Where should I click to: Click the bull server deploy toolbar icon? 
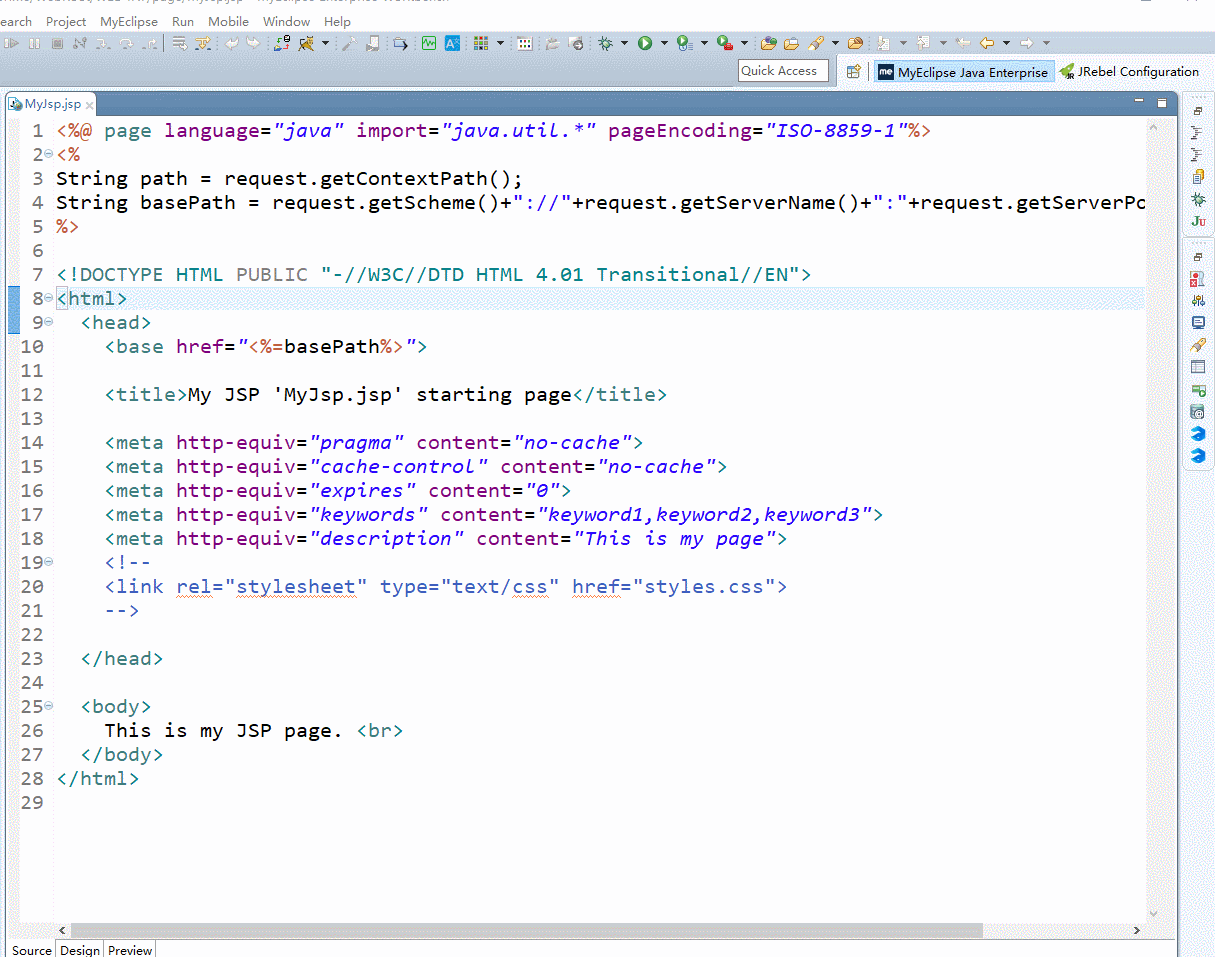(306, 43)
